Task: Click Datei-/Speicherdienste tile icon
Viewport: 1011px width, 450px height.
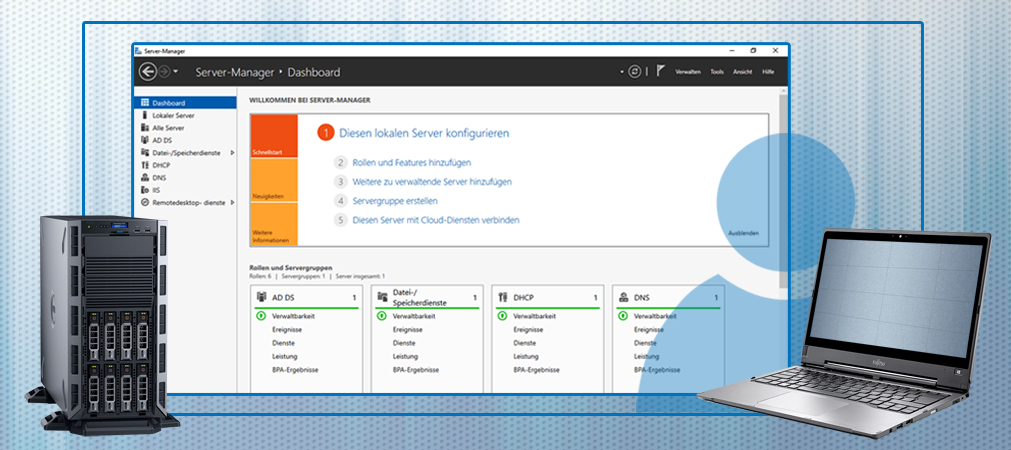Action: (382, 297)
